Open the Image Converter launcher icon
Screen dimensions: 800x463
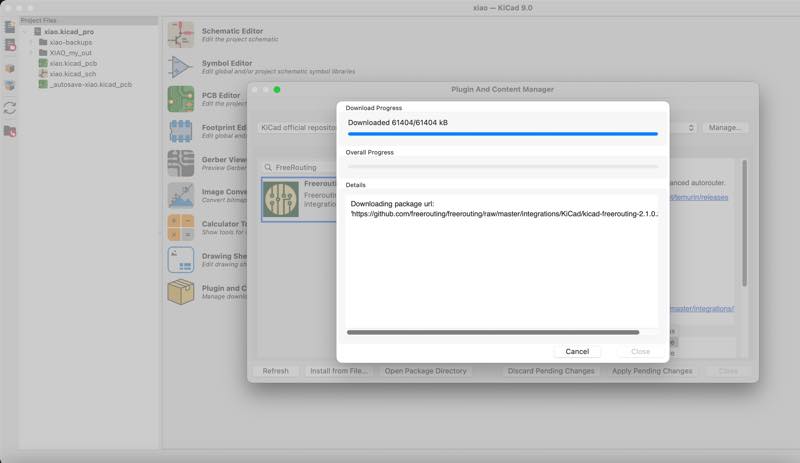tap(181, 196)
